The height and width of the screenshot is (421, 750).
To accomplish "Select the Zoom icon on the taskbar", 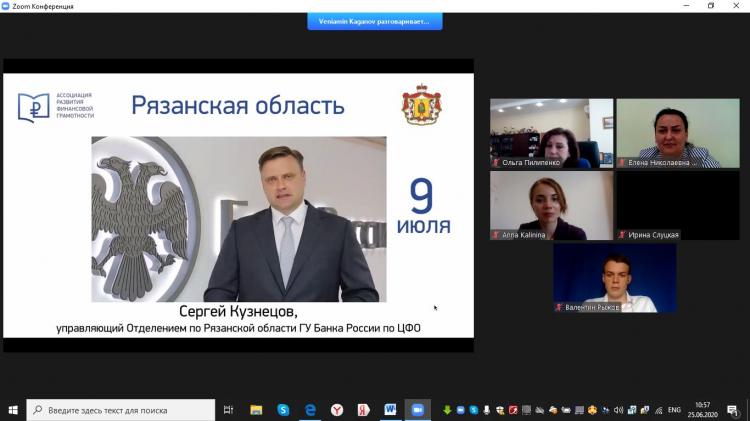I will pyautogui.click(x=418, y=410).
